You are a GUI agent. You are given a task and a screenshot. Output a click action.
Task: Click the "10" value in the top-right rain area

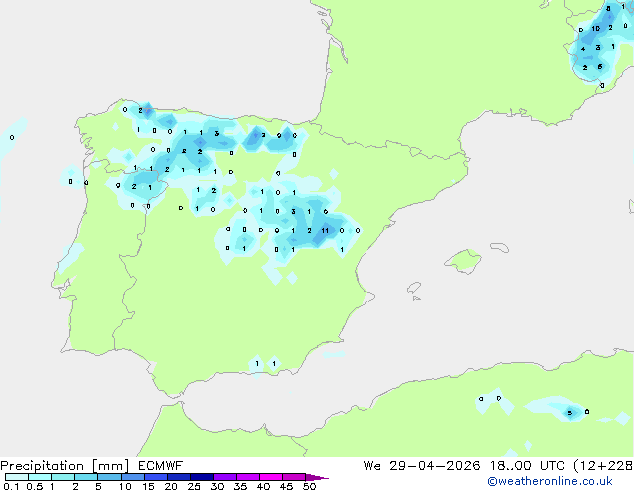(x=596, y=29)
